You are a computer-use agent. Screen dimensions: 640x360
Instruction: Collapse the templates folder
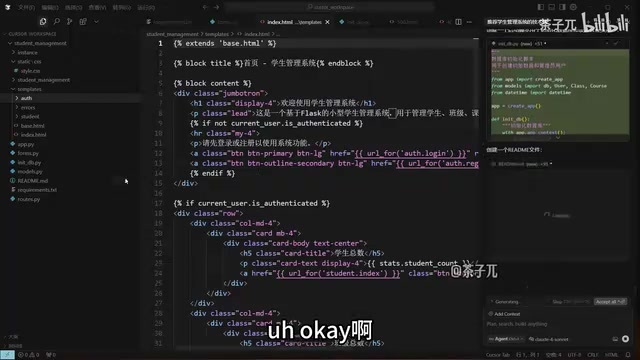pyautogui.click(x=29, y=89)
